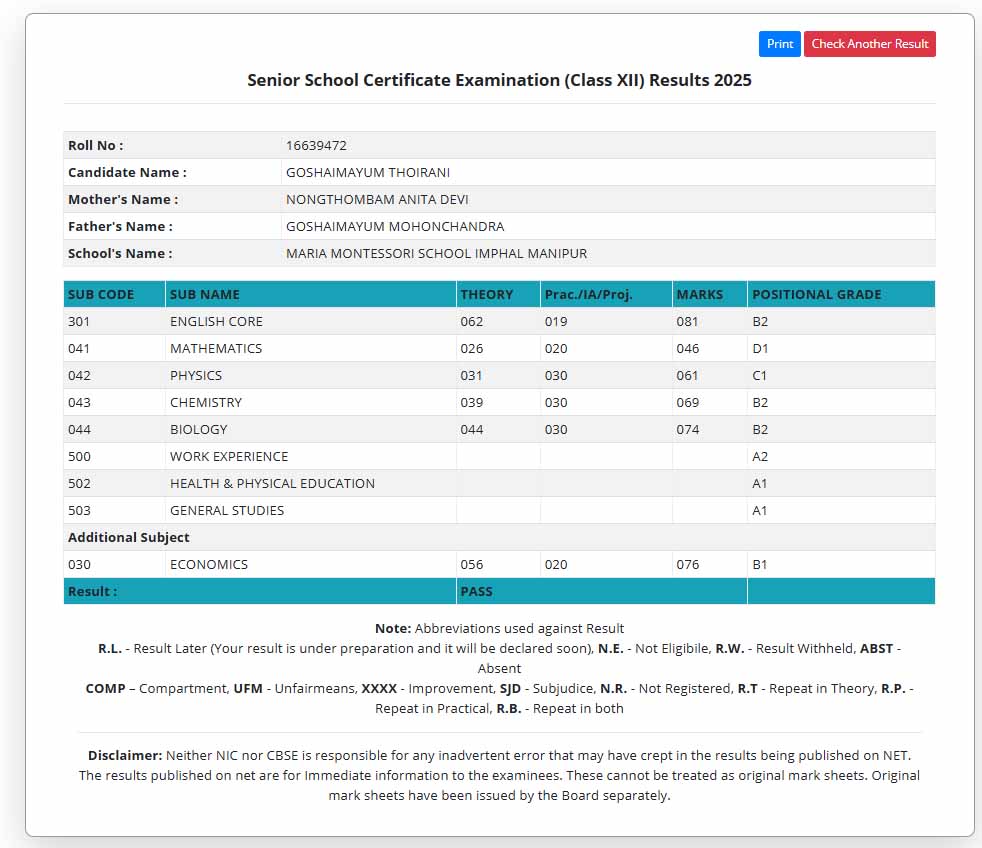Select the CHEMISTRY theory marks 039

pos(471,403)
